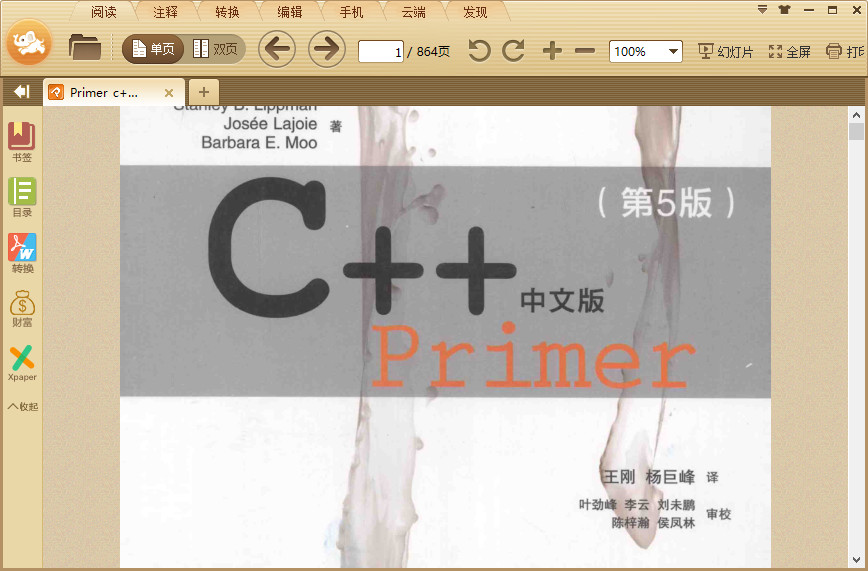Screen dimensions: 868x571
Task: Open the 发现 tab
Action: [476, 12]
